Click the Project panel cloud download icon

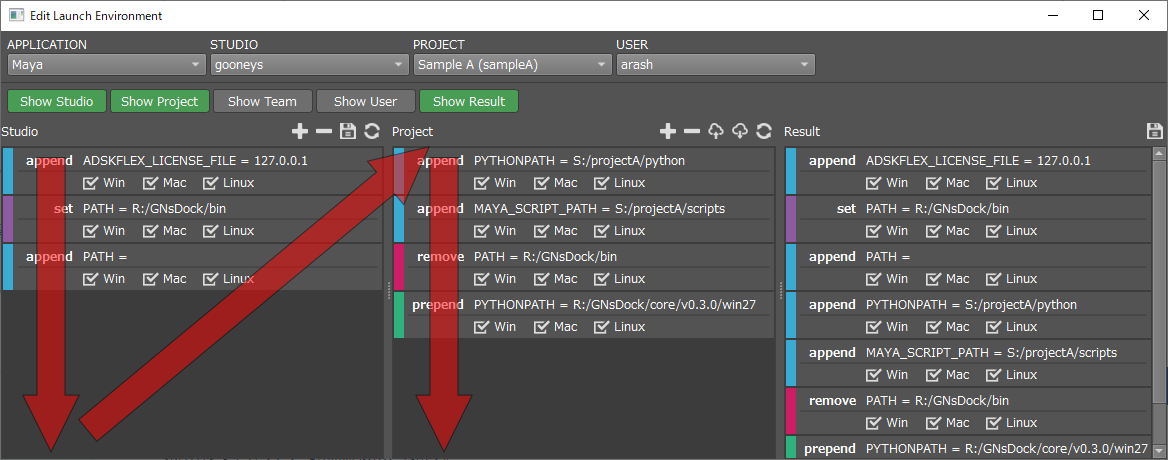[x=740, y=131]
